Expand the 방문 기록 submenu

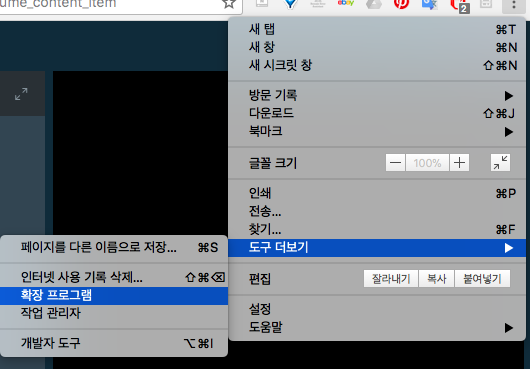coord(377,95)
